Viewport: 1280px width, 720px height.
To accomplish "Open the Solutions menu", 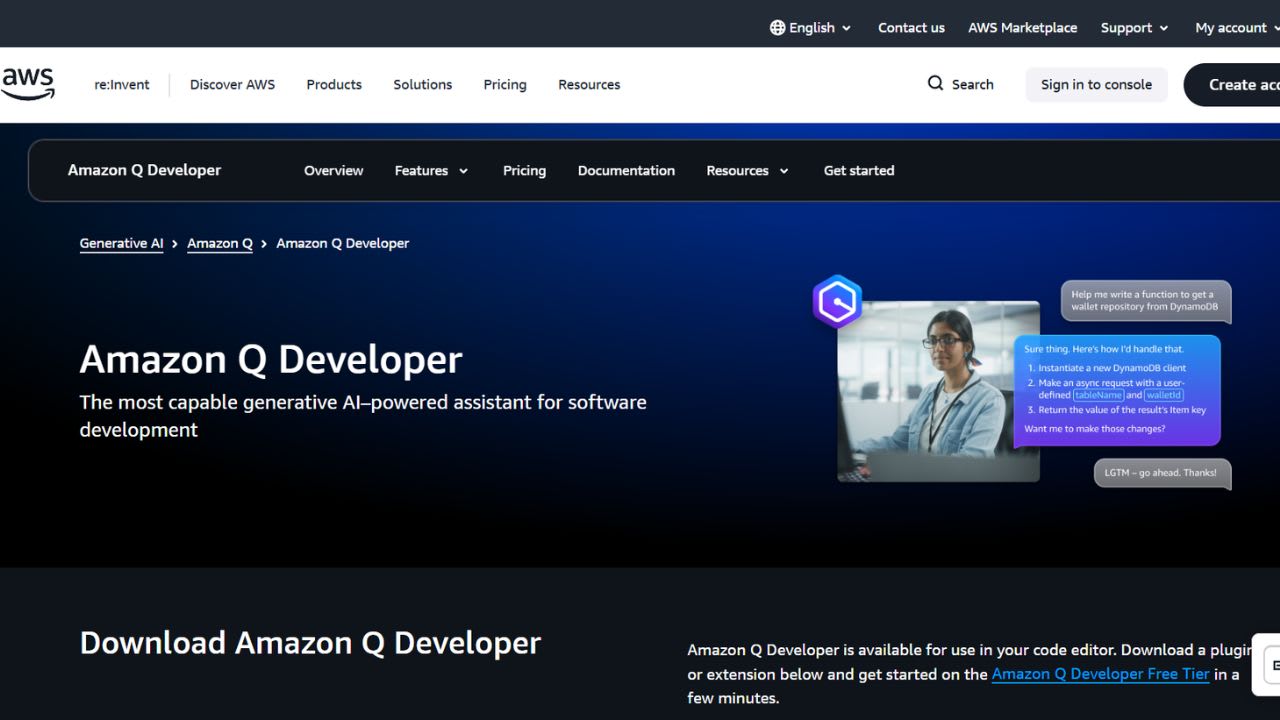I will coord(422,85).
